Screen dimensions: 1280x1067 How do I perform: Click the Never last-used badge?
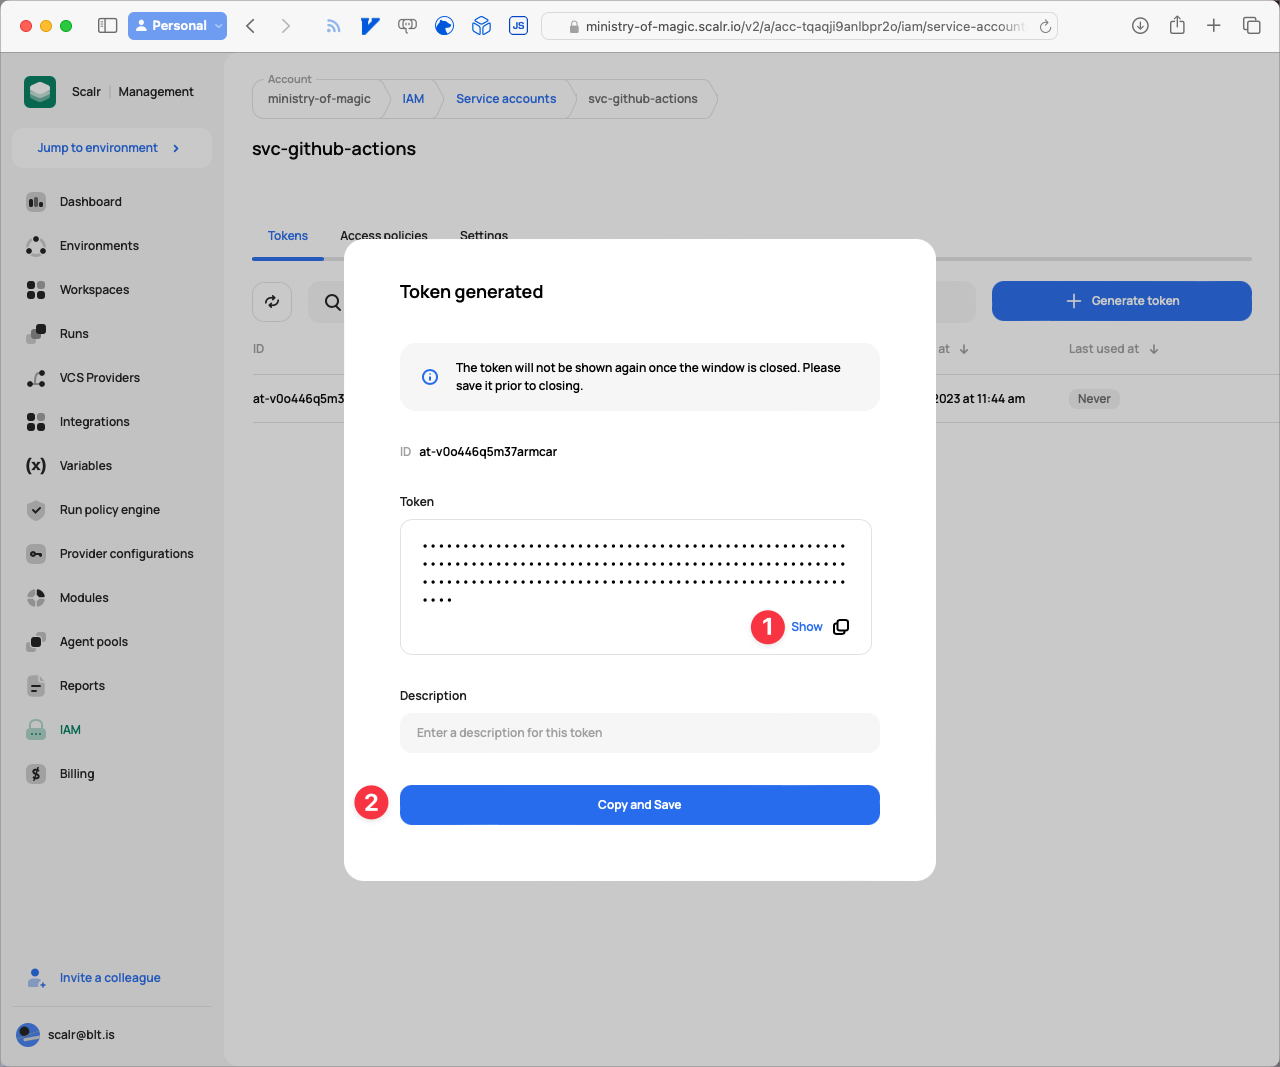point(1094,399)
